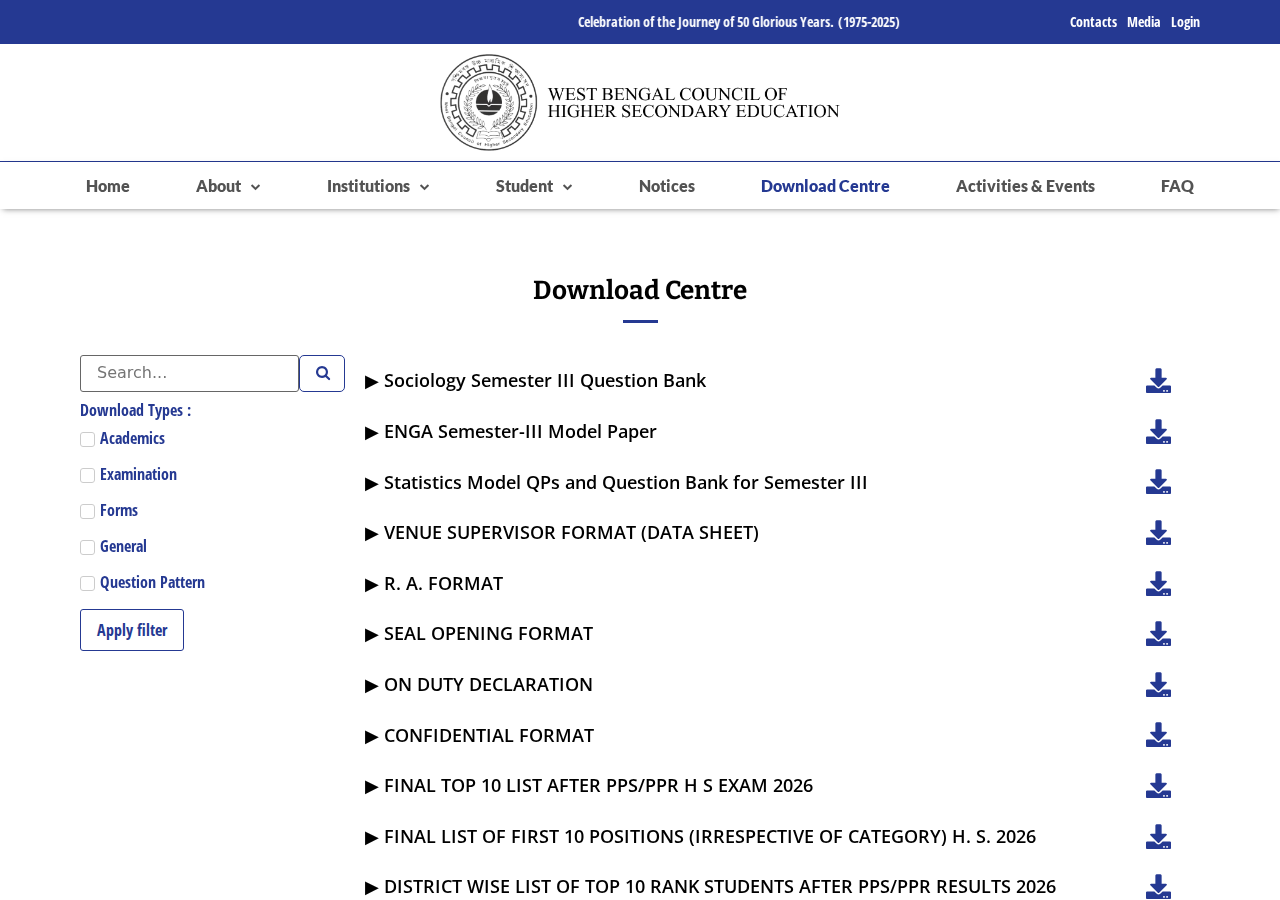Open the Student dropdown menu
Viewport: 1280px width, 900px height.
534,186
